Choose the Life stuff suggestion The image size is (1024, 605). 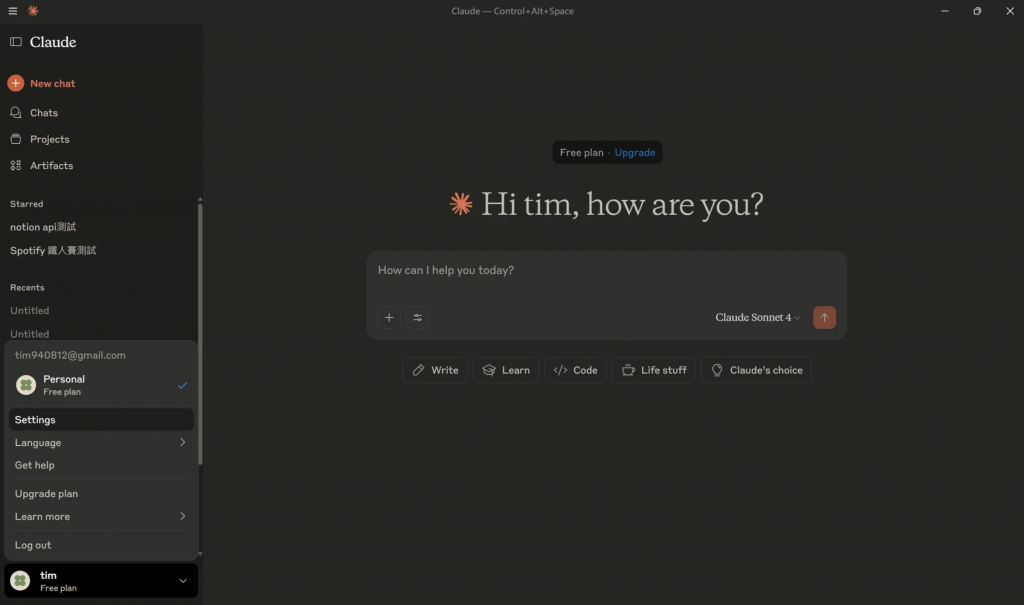click(654, 370)
